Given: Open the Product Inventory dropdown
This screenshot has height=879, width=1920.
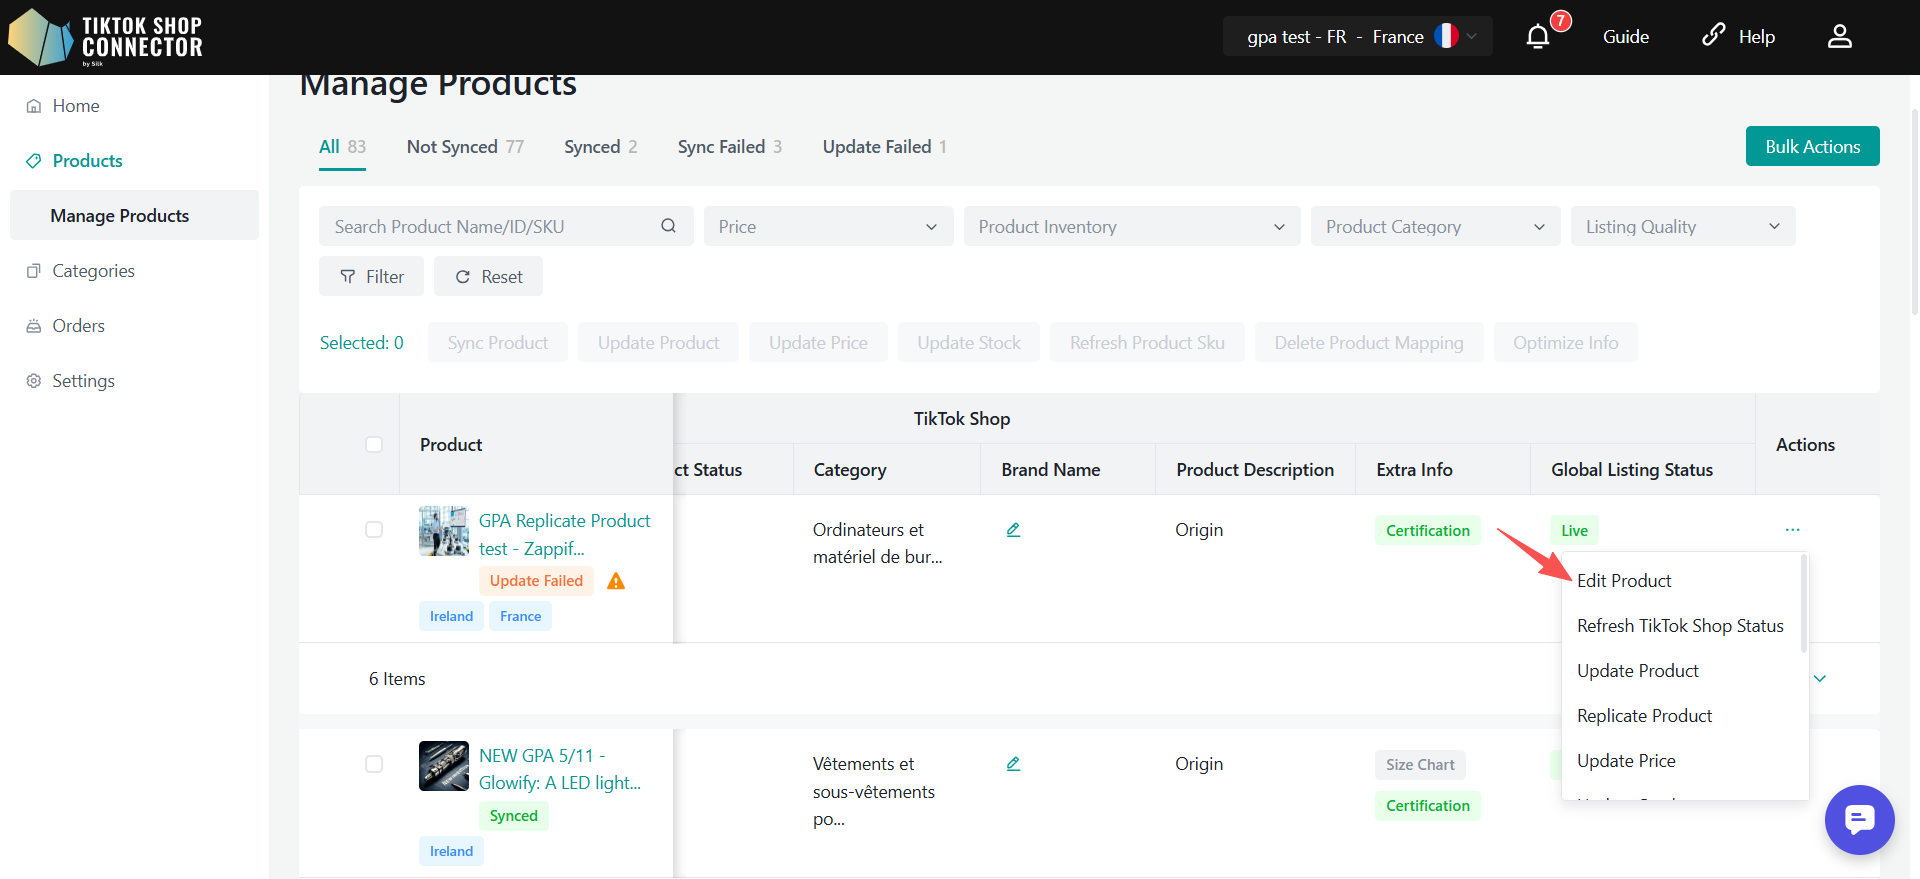Looking at the screenshot, I should (x=1132, y=226).
